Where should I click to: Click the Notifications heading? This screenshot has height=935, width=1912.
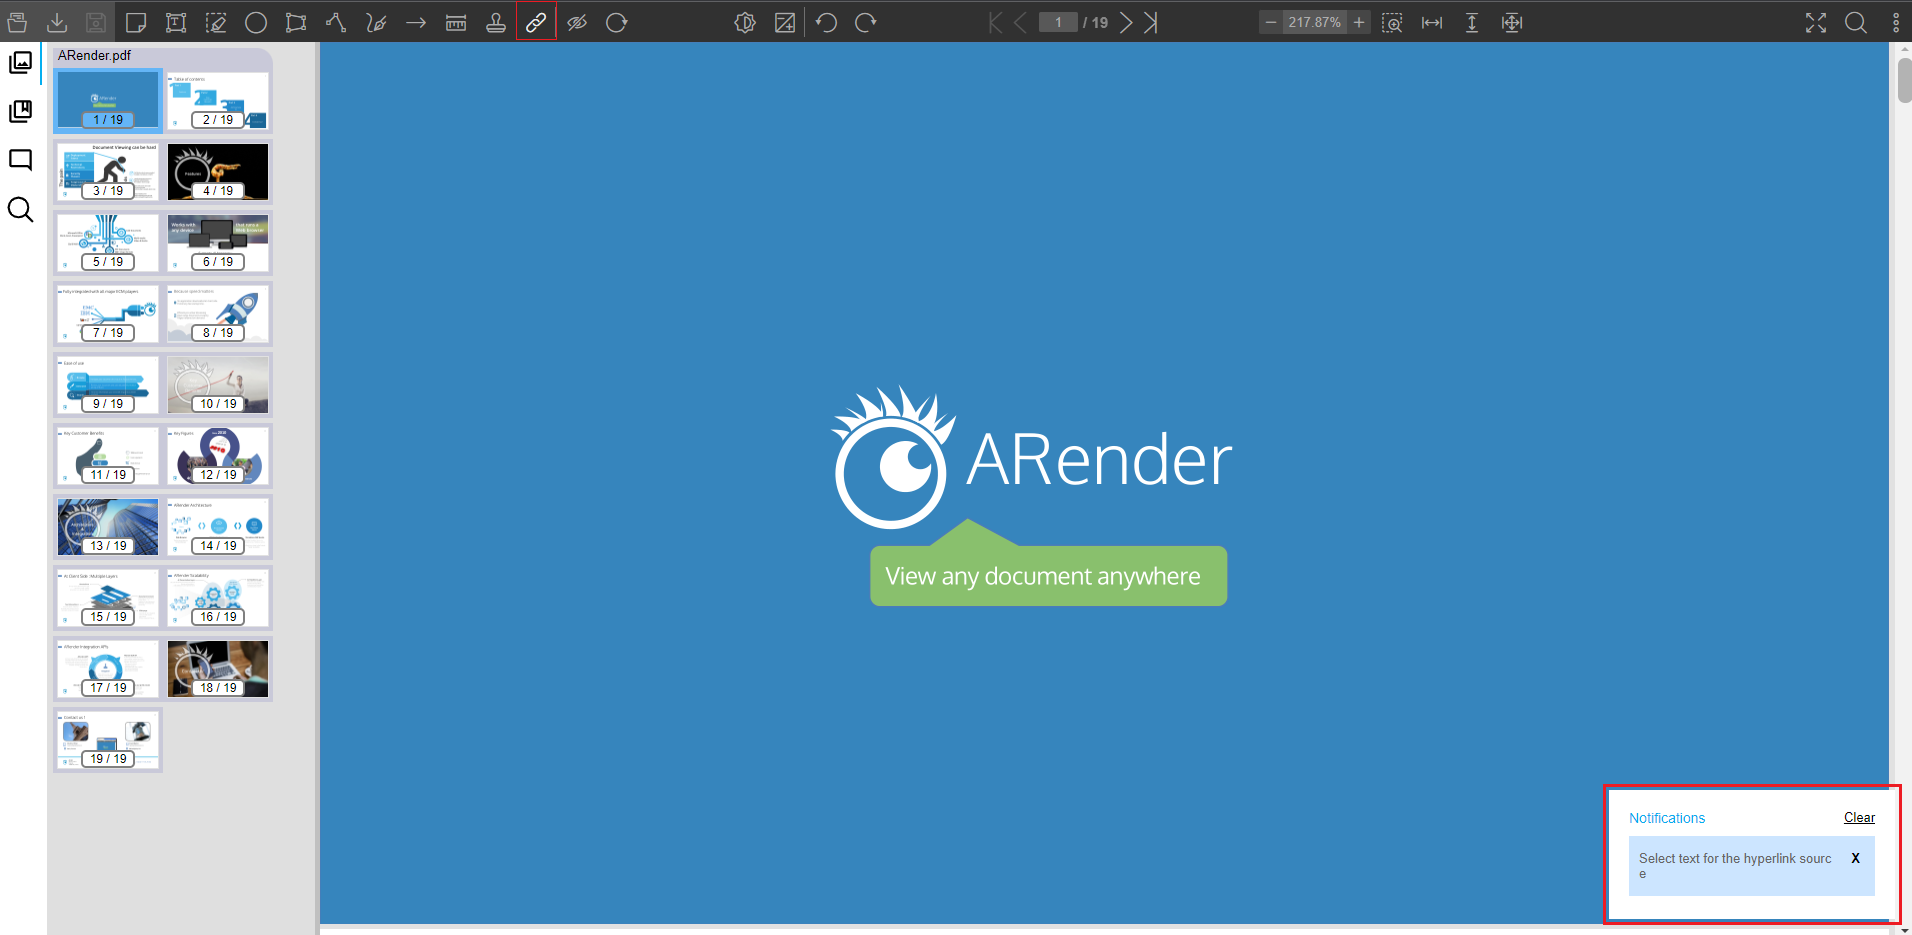coord(1667,818)
